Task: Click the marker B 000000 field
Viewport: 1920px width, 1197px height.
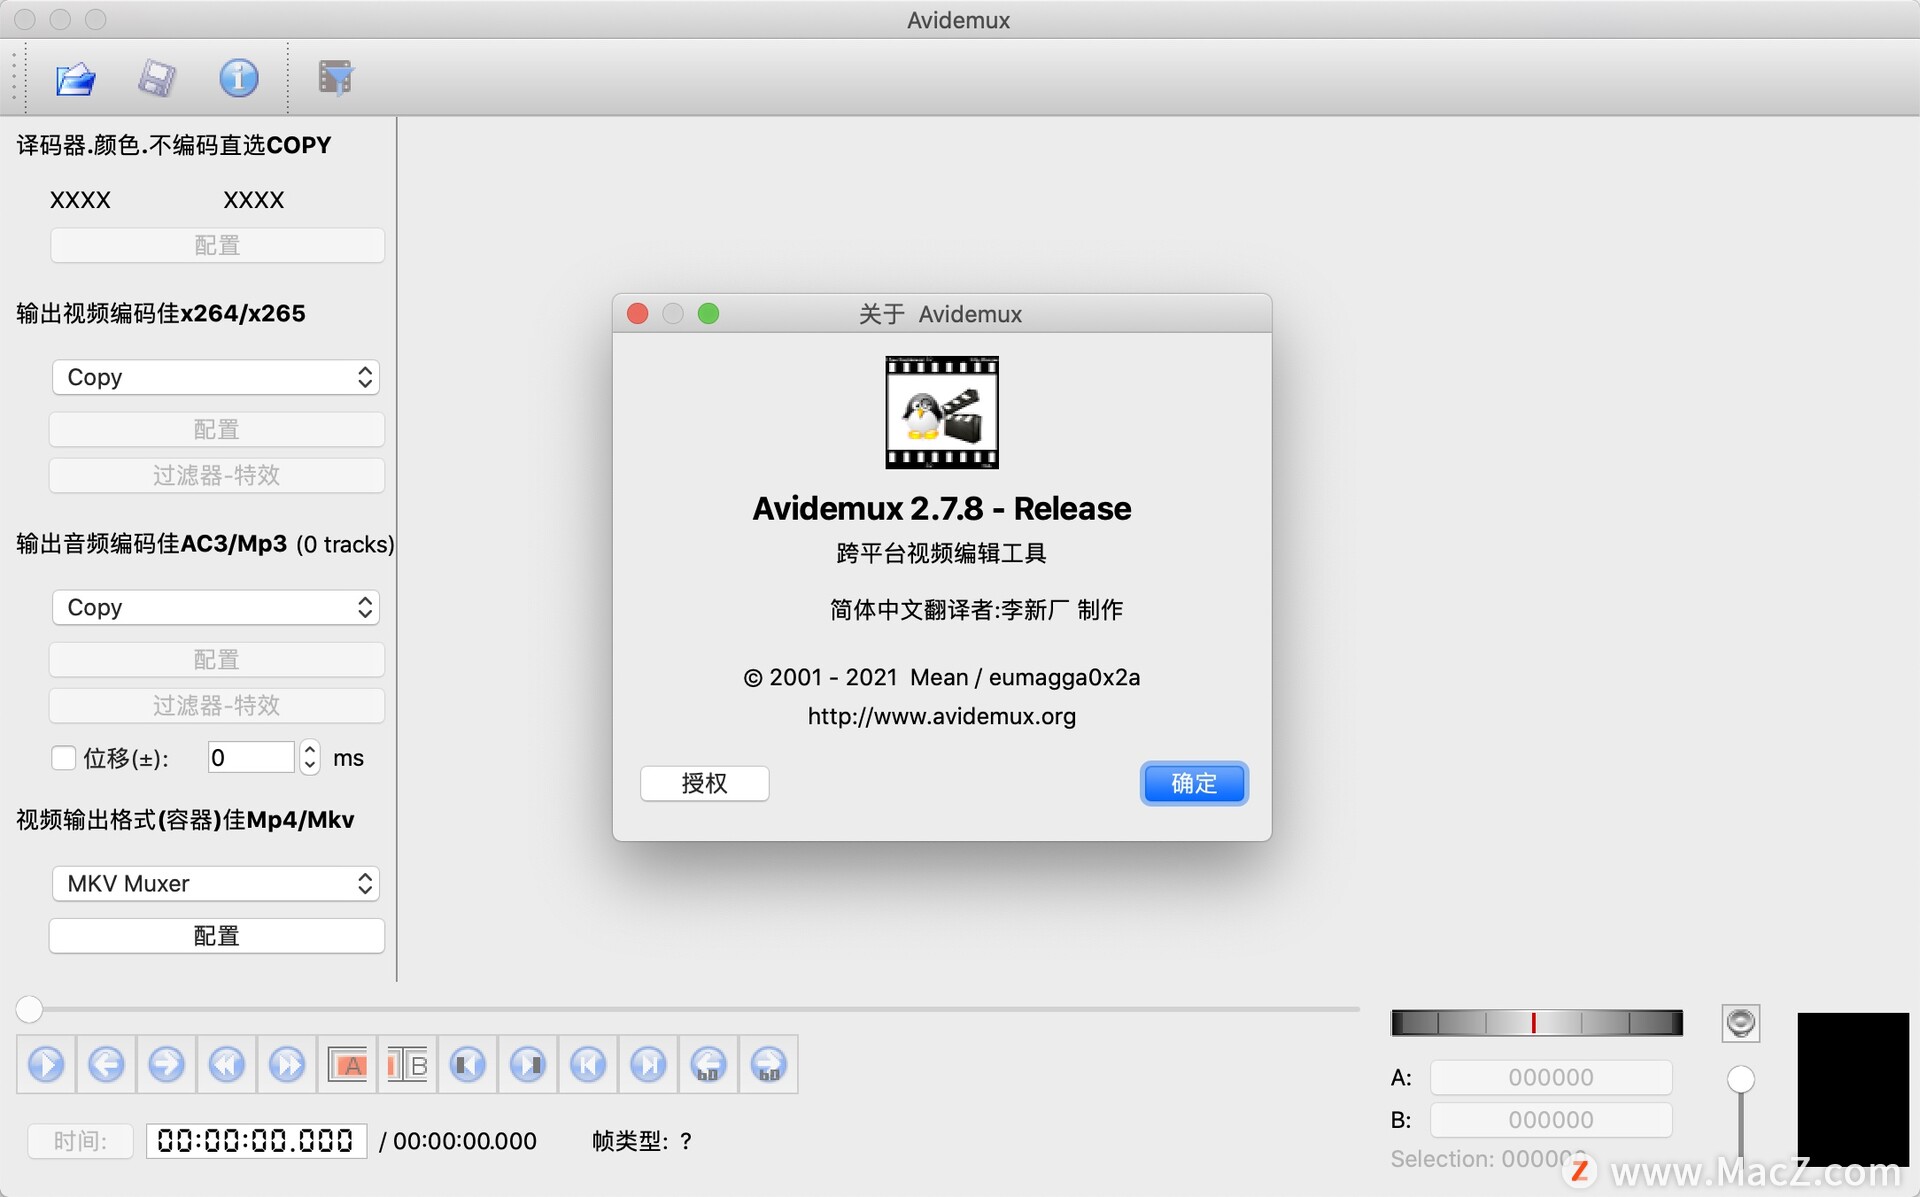Action: click(x=1550, y=1119)
